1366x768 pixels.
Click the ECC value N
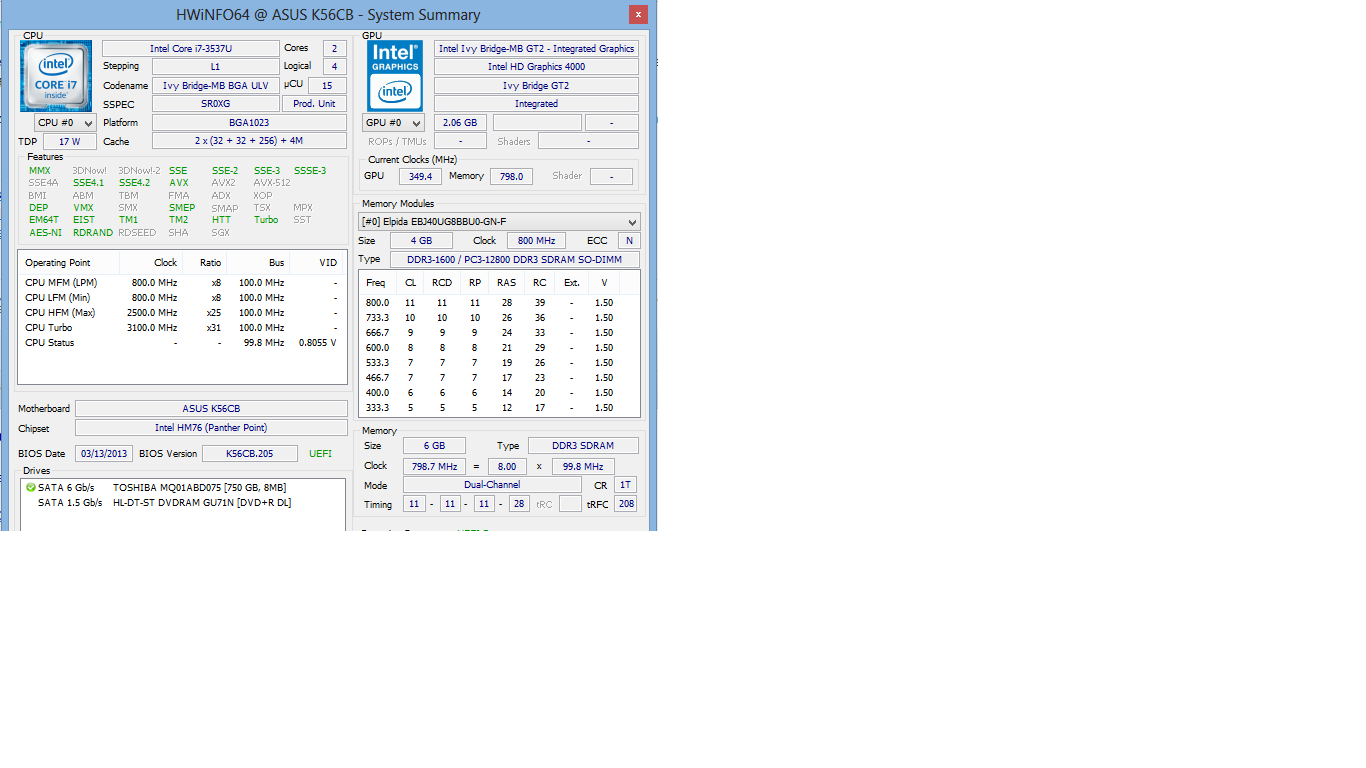tap(629, 241)
